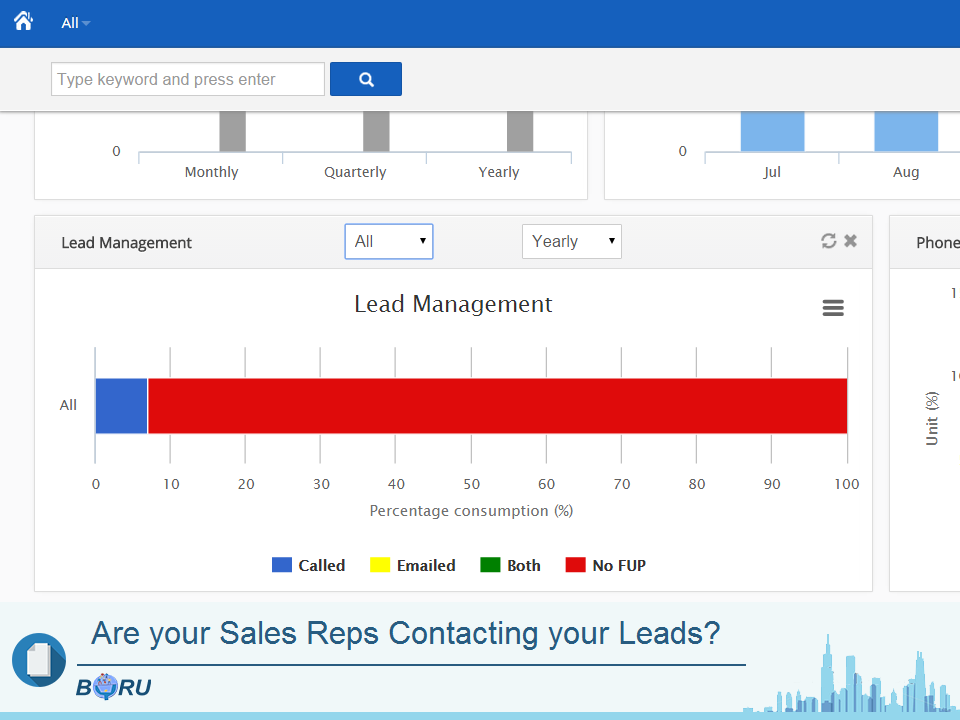Open the Yearly period dropdown
The width and height of the screenshot is (960, 720).
[572, 241]
